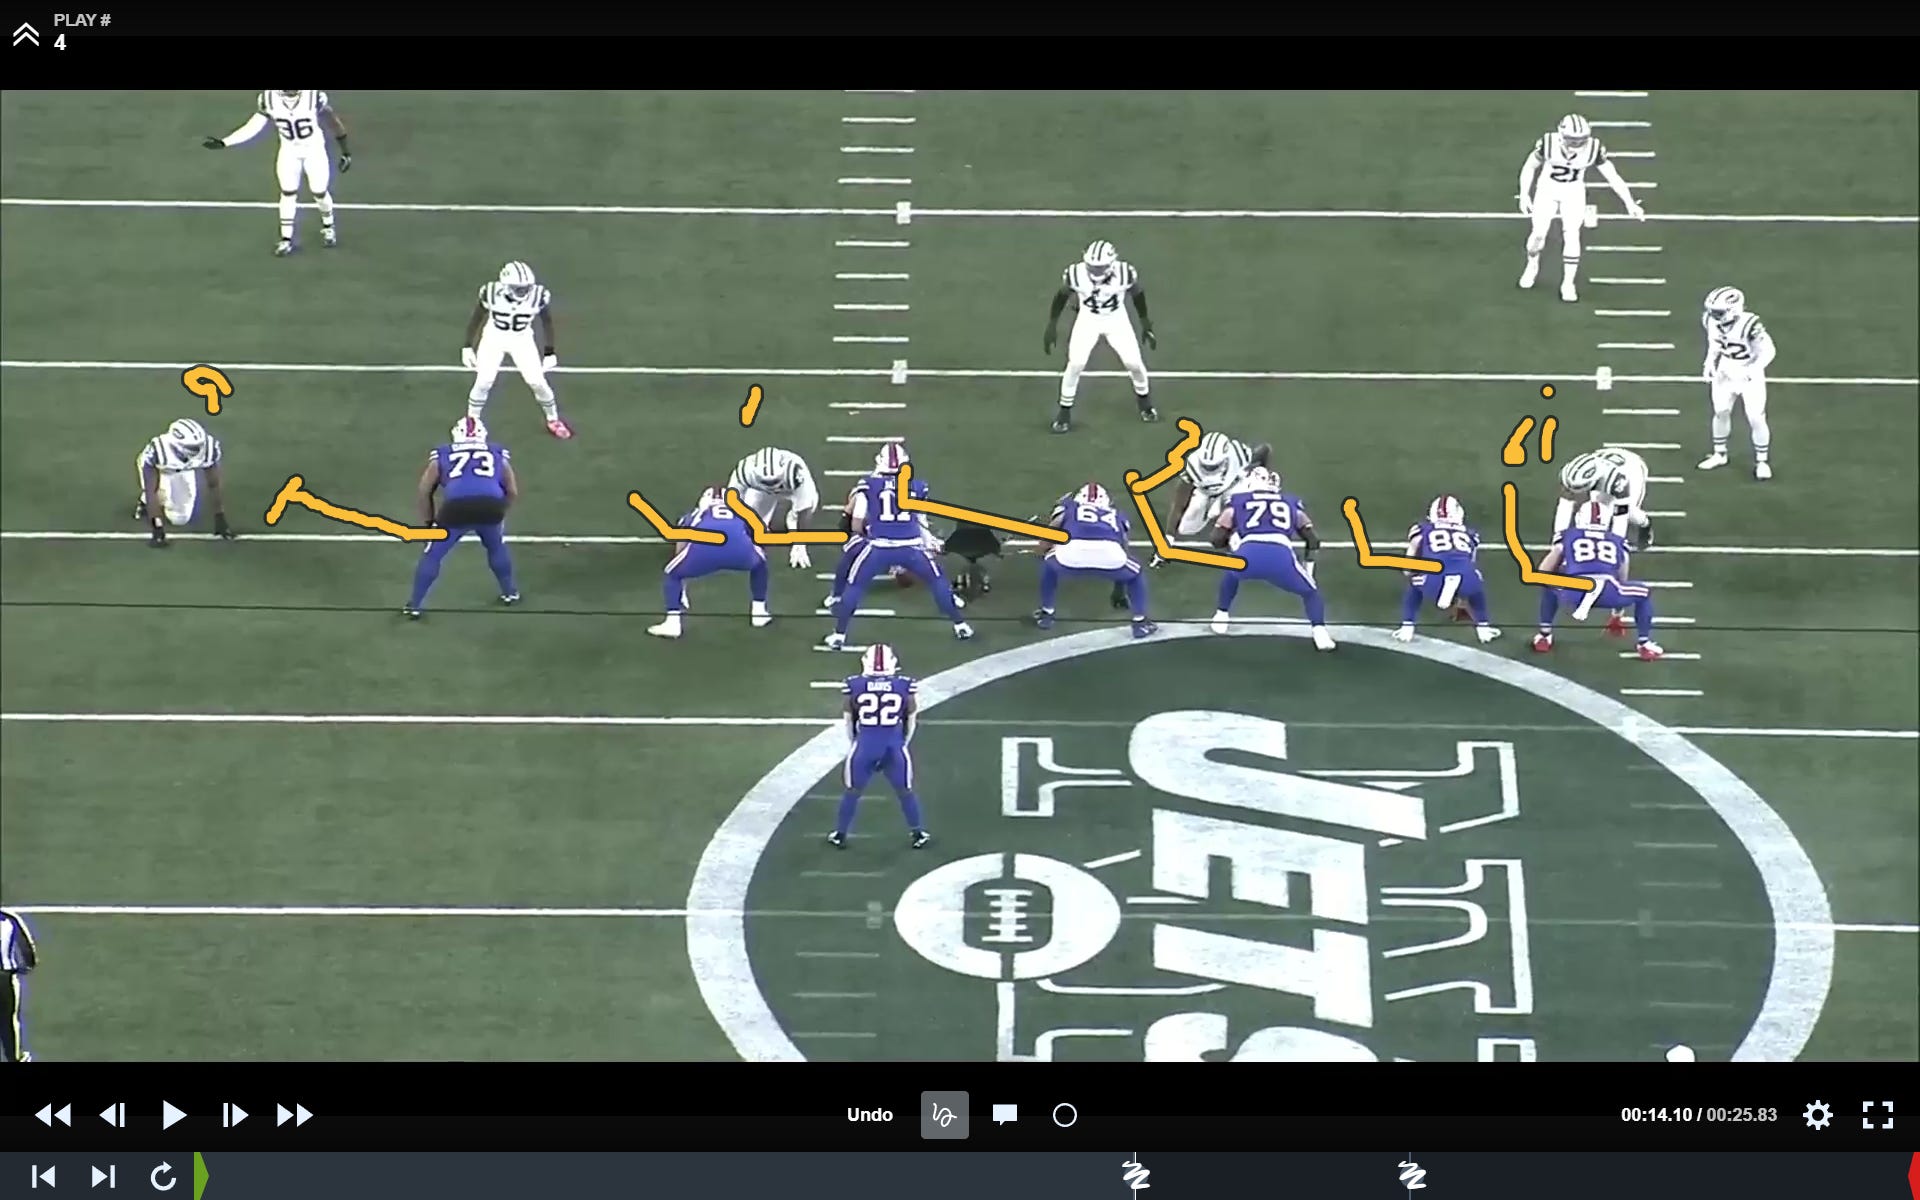Skip to the next clip
1920x1200 pixels.
(103, 1176)
